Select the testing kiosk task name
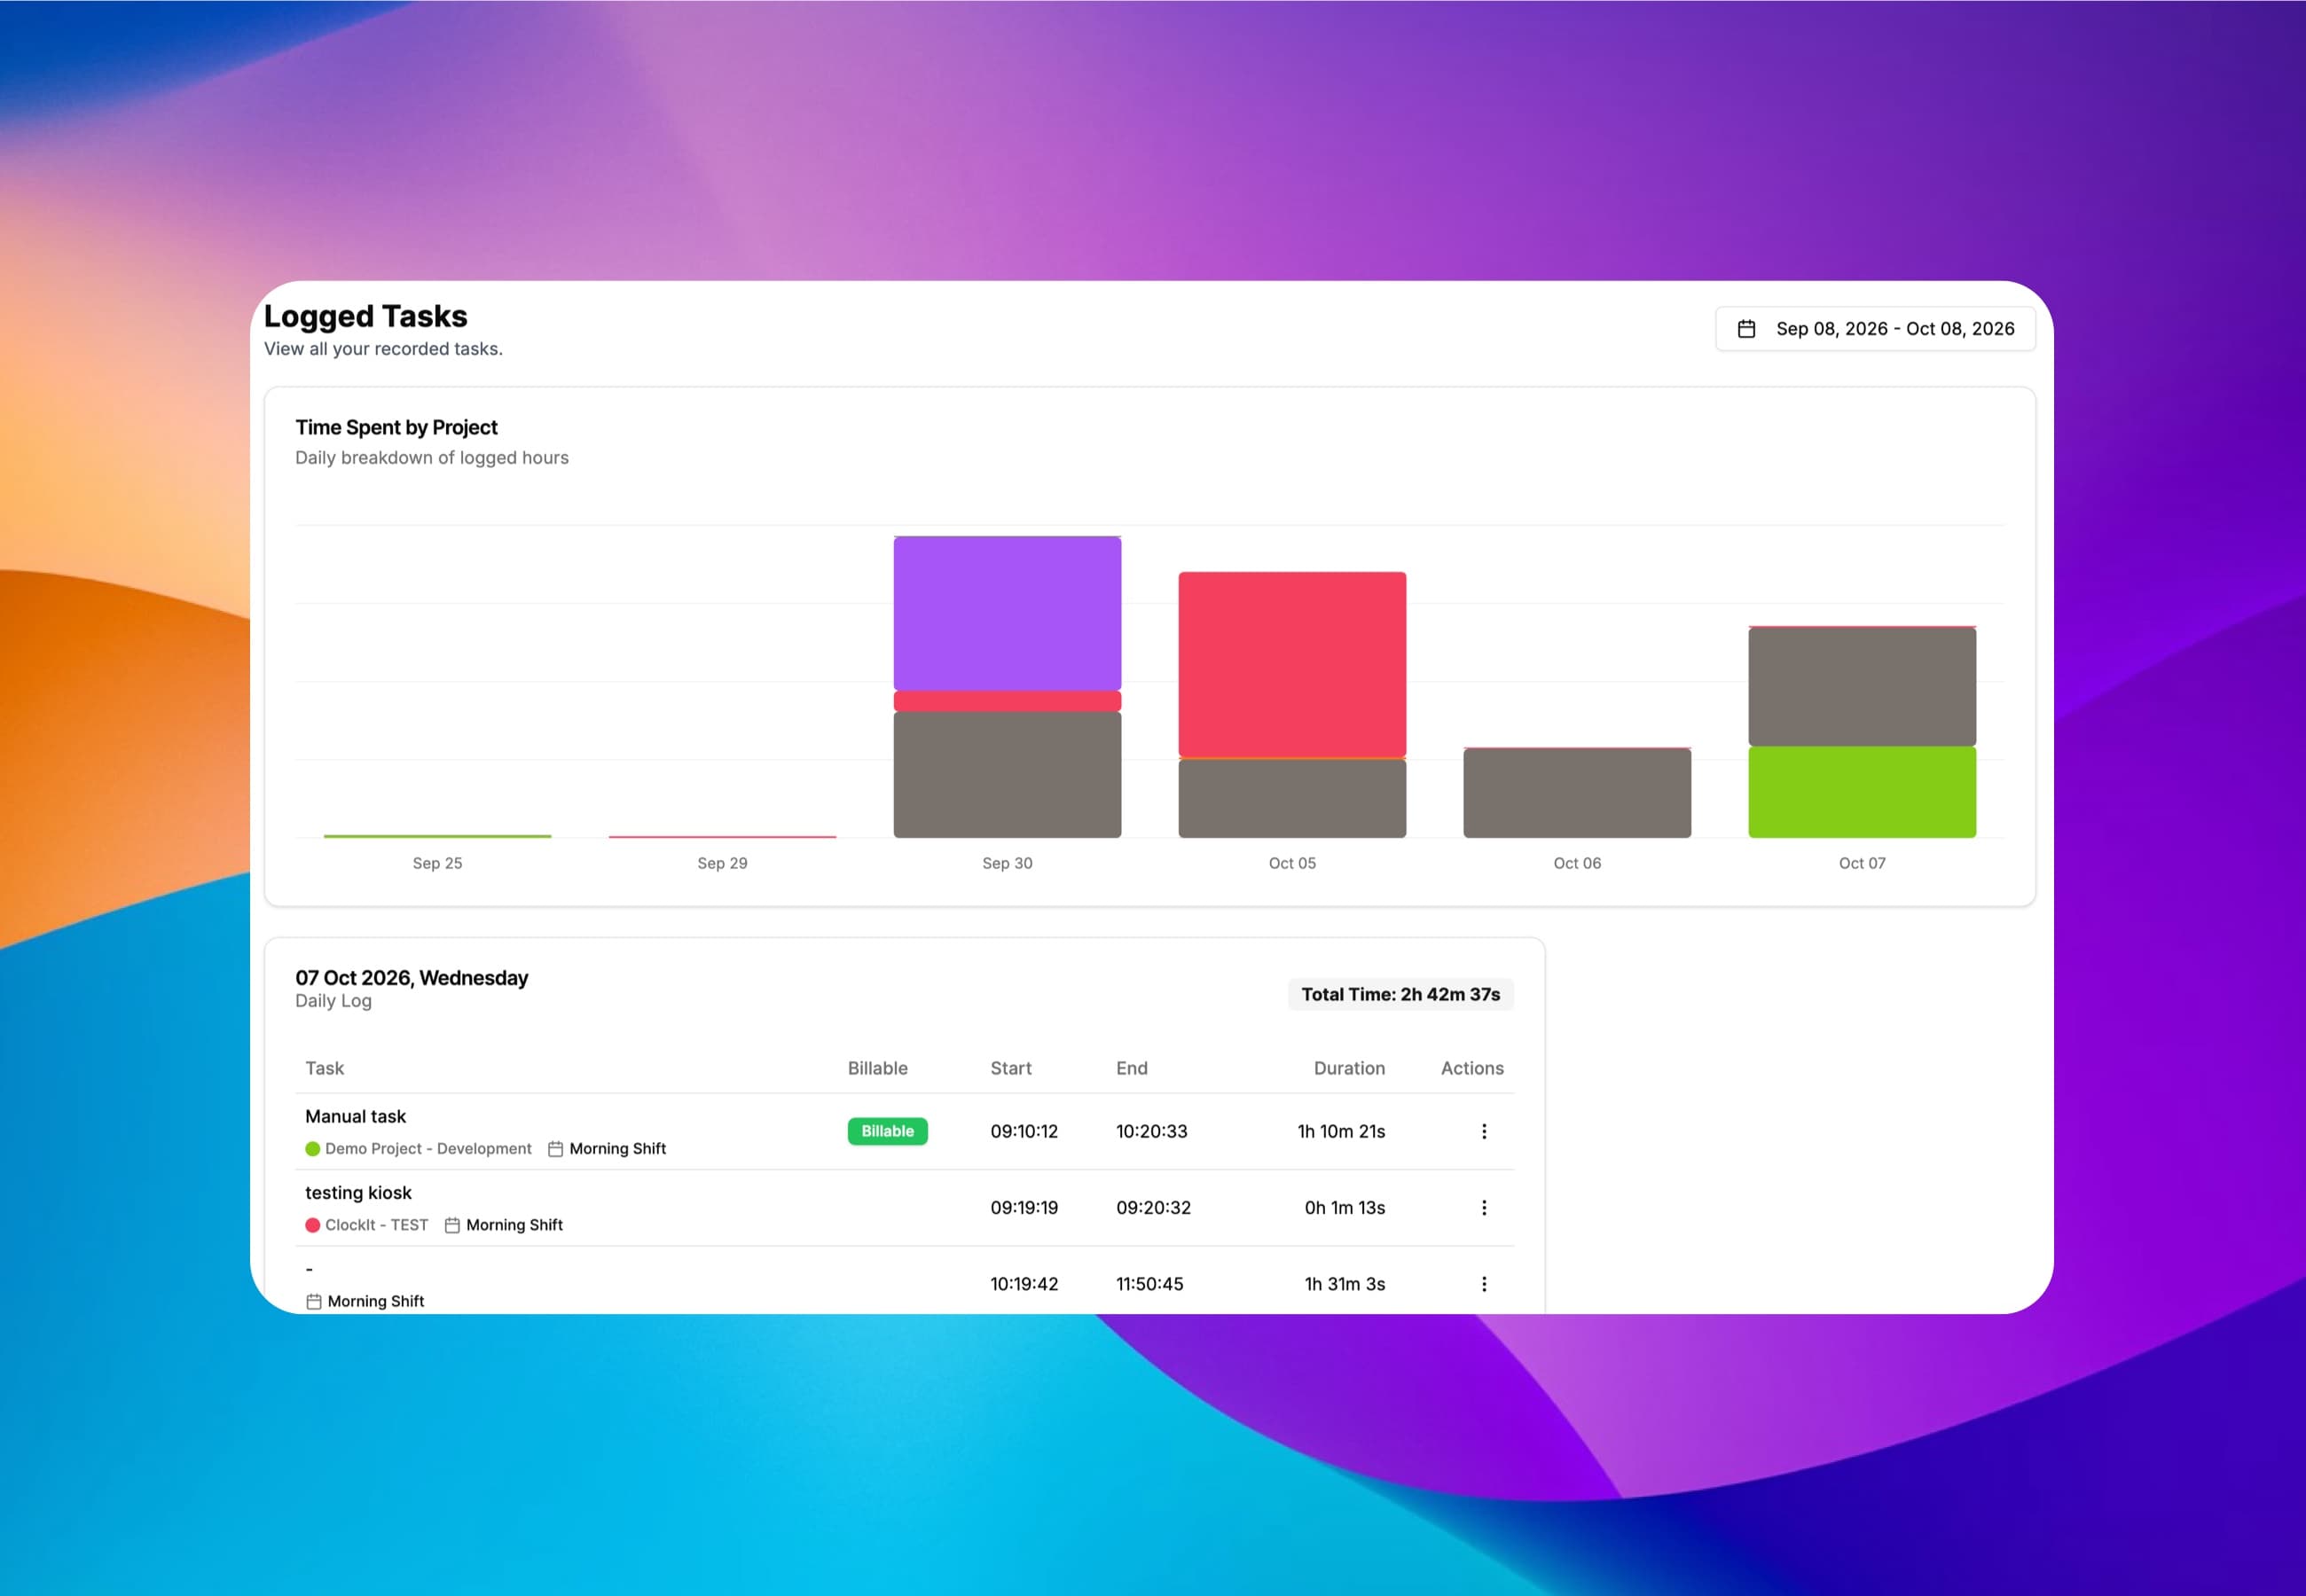Image resolution: width=2306 pixels, height=1596 pixels. 358,1193
